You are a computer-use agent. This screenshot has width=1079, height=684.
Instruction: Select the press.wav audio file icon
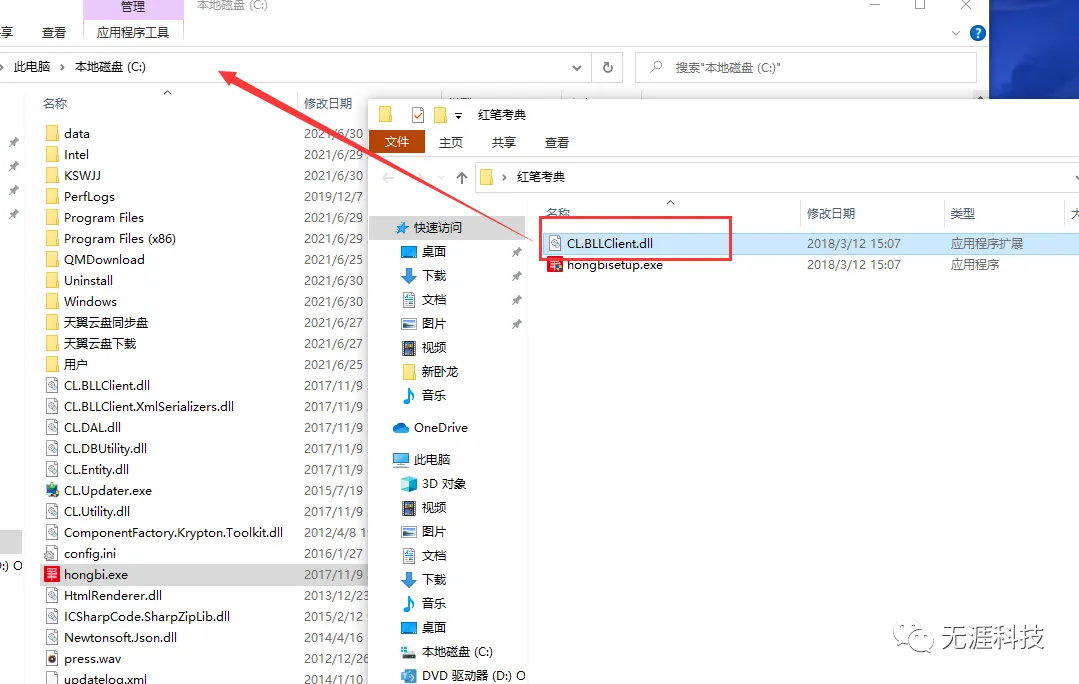coord(52,659)
